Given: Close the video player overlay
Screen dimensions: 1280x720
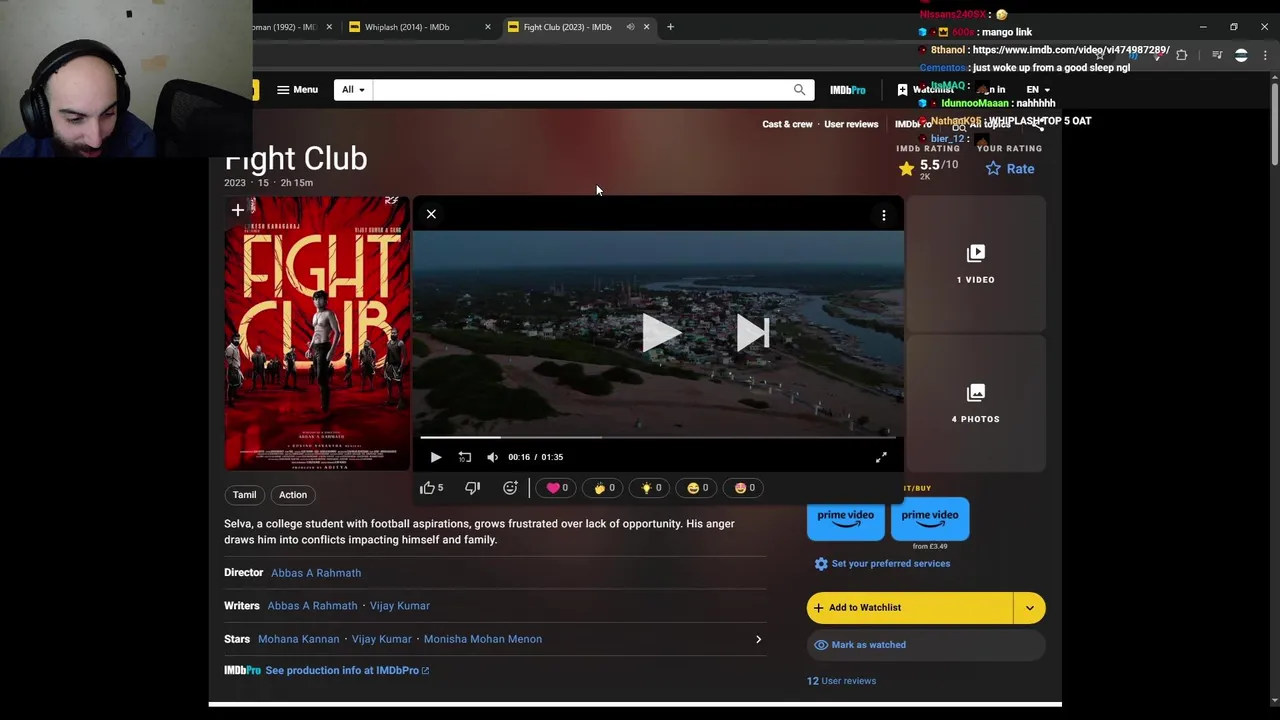Looking at the screenshot, I should (431, 214).
